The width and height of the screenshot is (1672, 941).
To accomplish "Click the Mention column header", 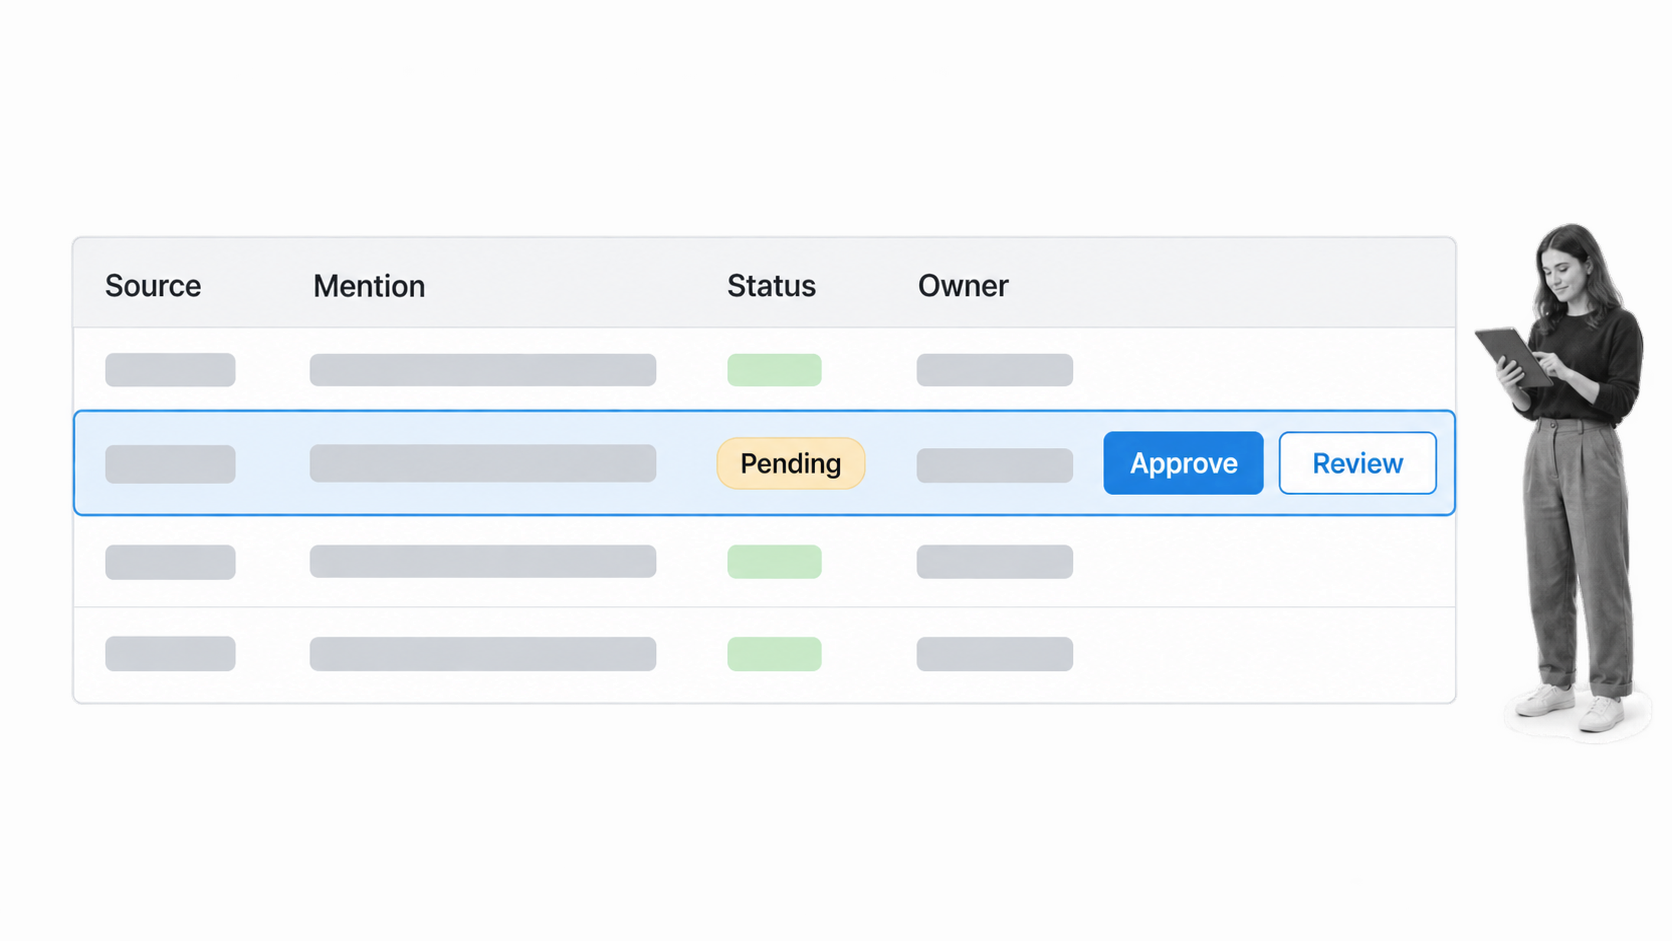I will pyautogui.click(x=369, y=286).
